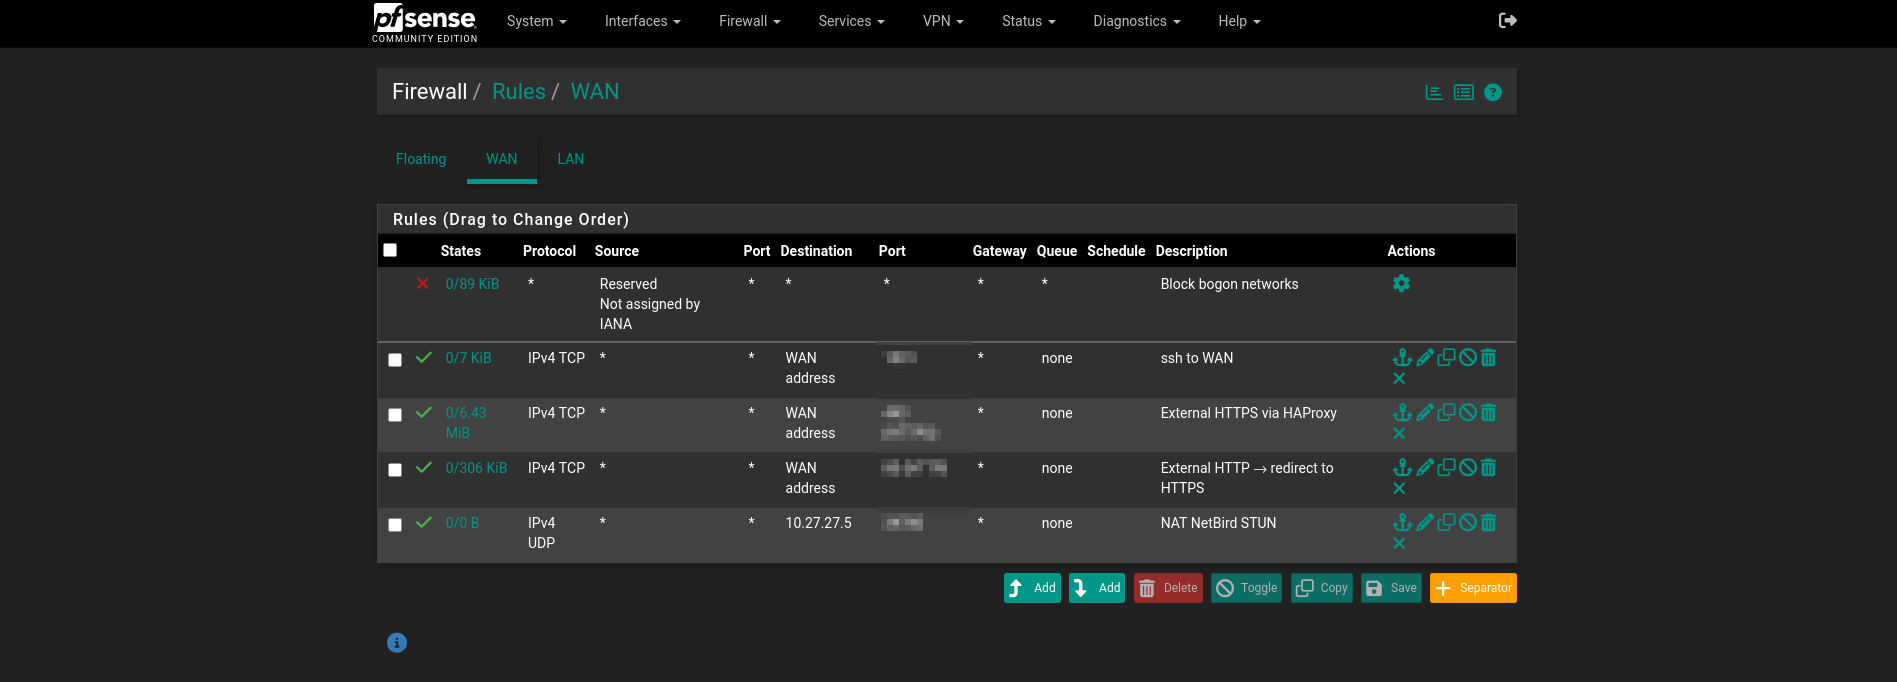This screenshot has height=682, width=1897.
Task: Delete the NAT NetBird STUN rule
Action: click(1488, 522)
